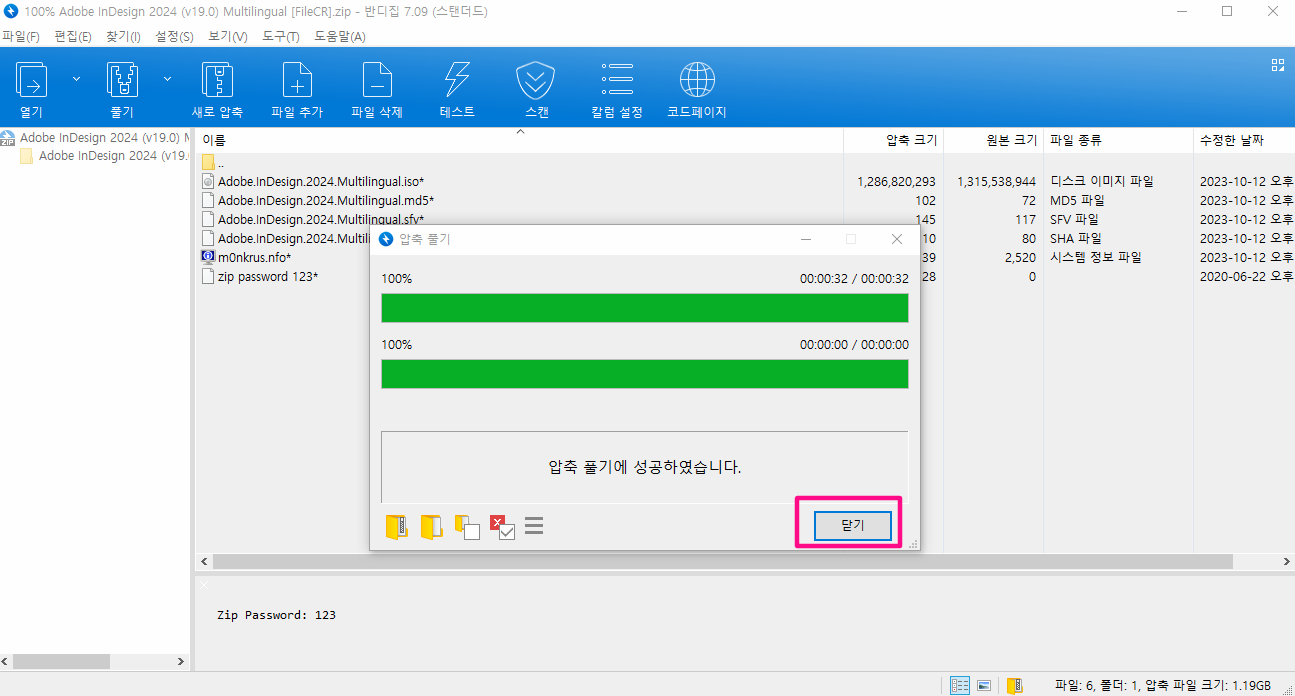Click the 파일 추가 (Add file) icon
Screen dimensions: 1295x696
(x=297, y=79)
